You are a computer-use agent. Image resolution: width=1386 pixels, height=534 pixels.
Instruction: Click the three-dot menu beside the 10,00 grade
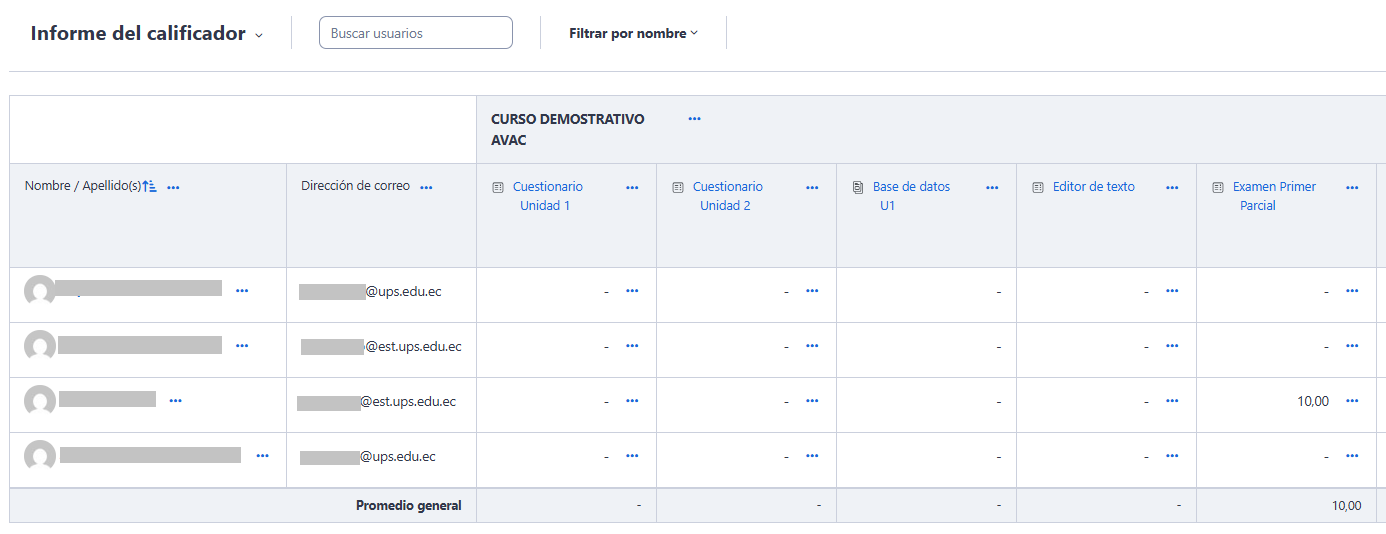point(1352,401)
